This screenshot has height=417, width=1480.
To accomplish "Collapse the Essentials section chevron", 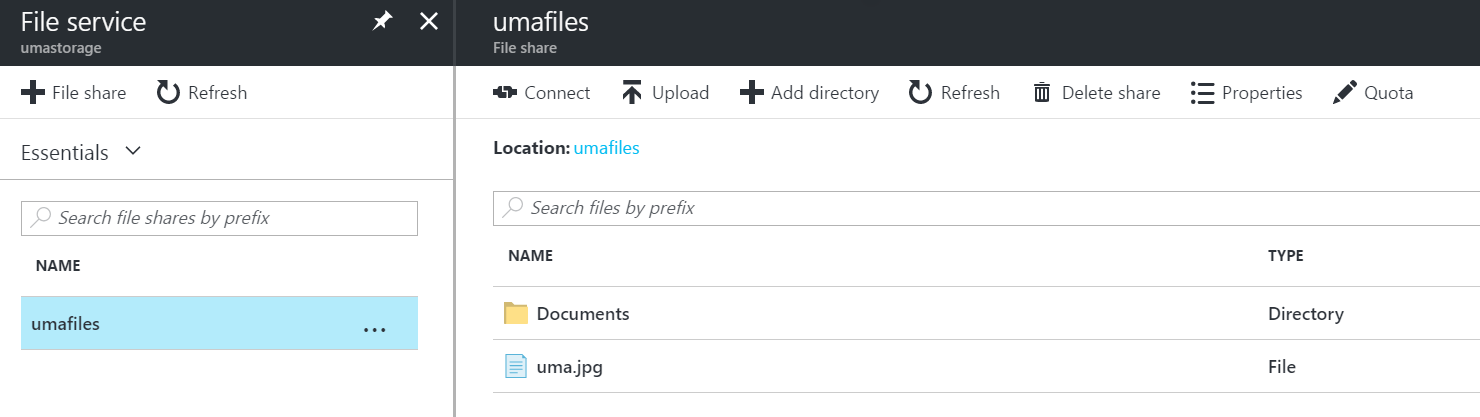I will [x=133, y=152].
